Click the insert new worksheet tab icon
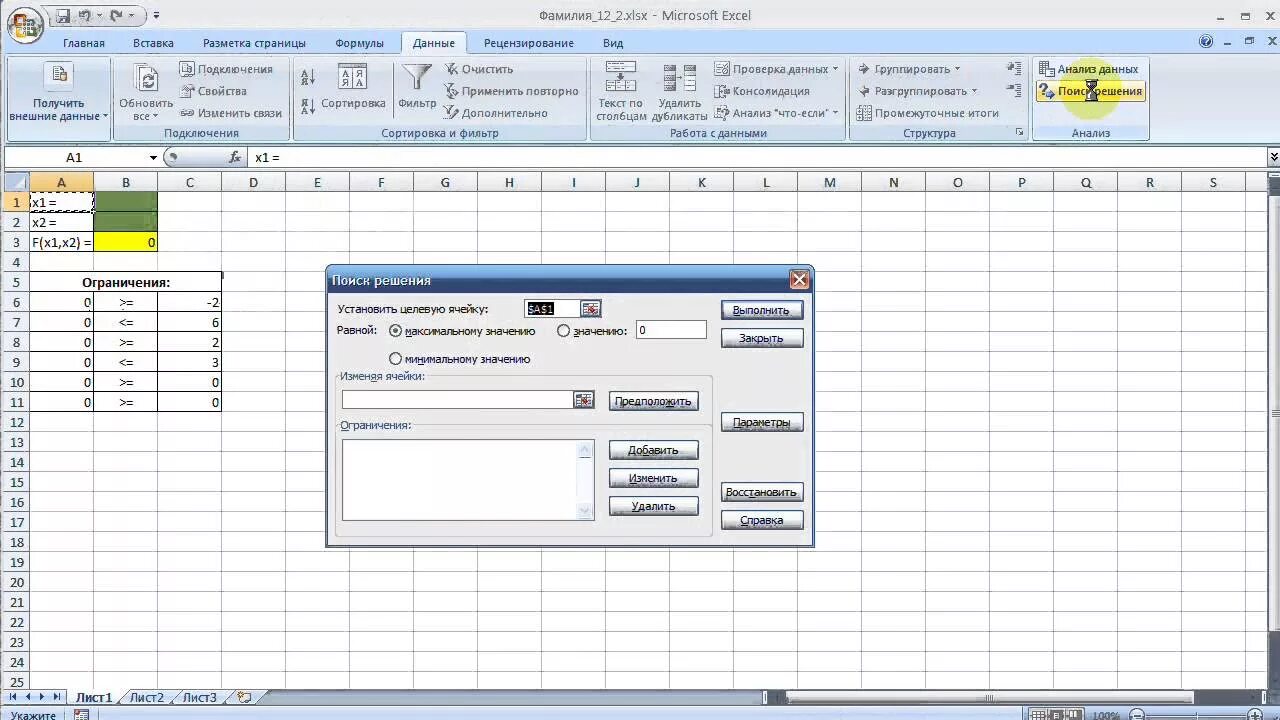The height and width of the screenshot is (720, 1280). coord(244,697)
